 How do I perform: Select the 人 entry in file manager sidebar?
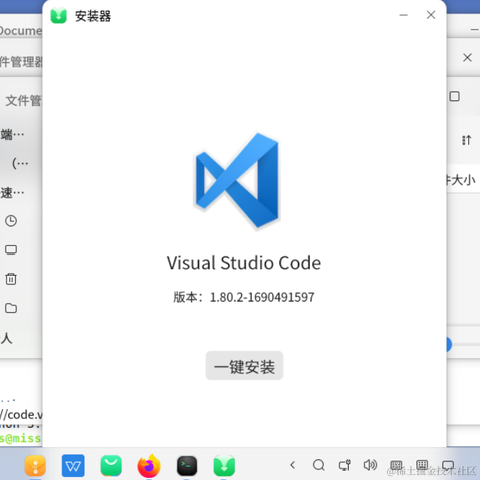6,338
